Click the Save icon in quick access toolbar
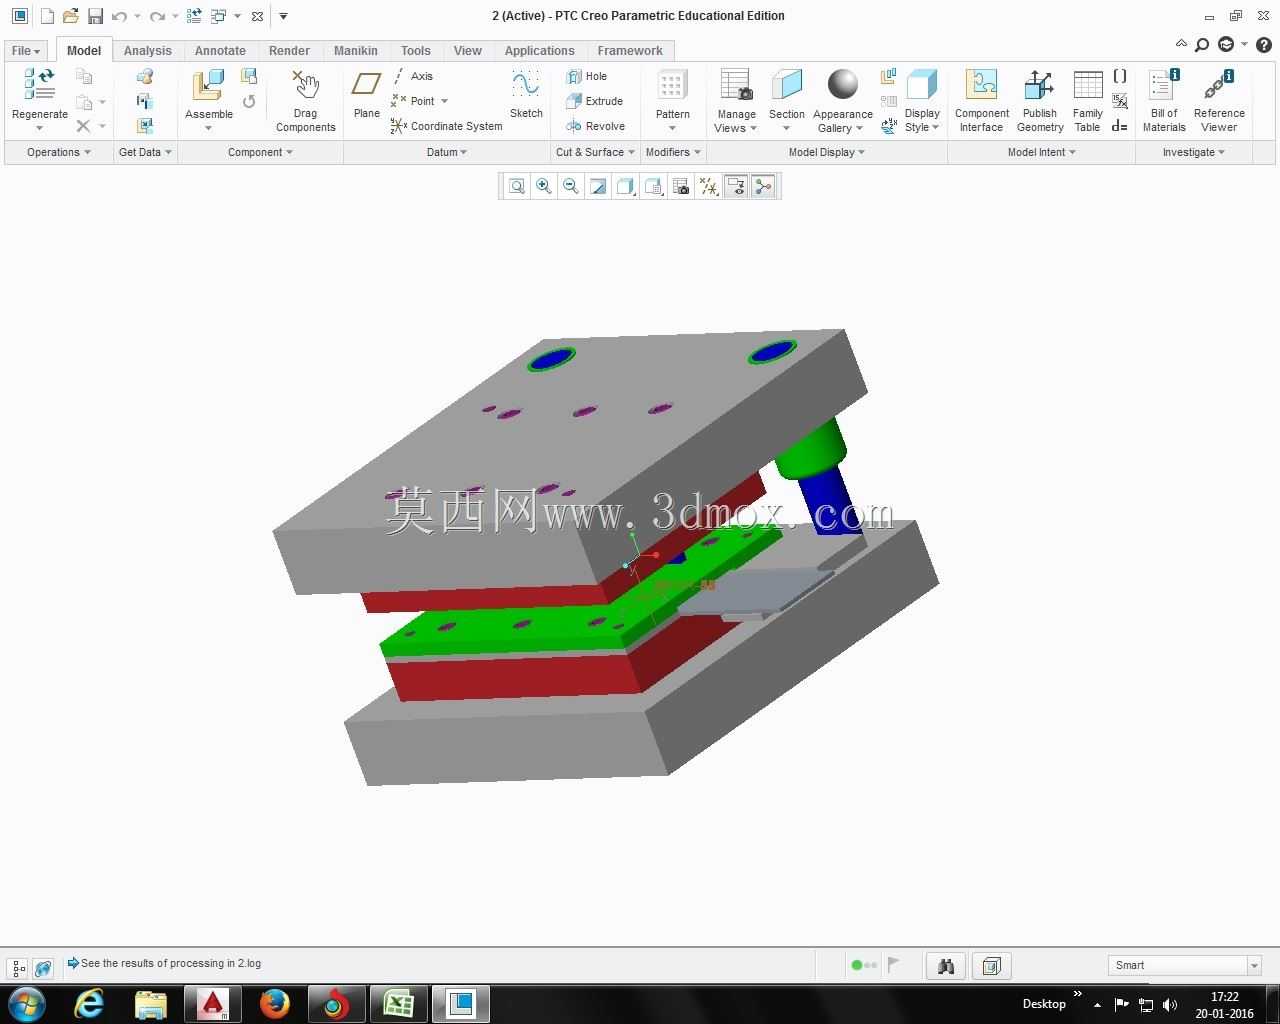 coord(95,16)
